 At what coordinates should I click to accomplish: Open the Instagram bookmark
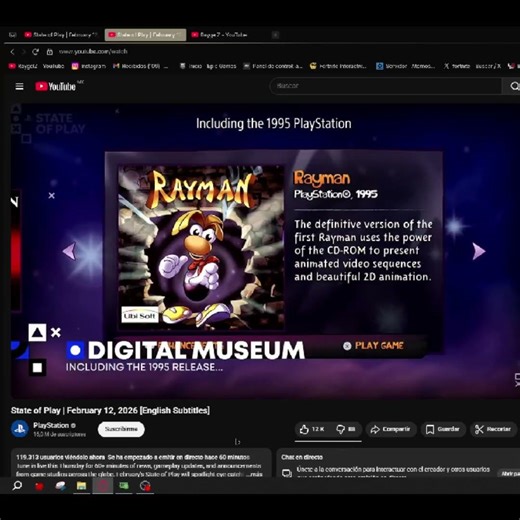tap(89, 66)
